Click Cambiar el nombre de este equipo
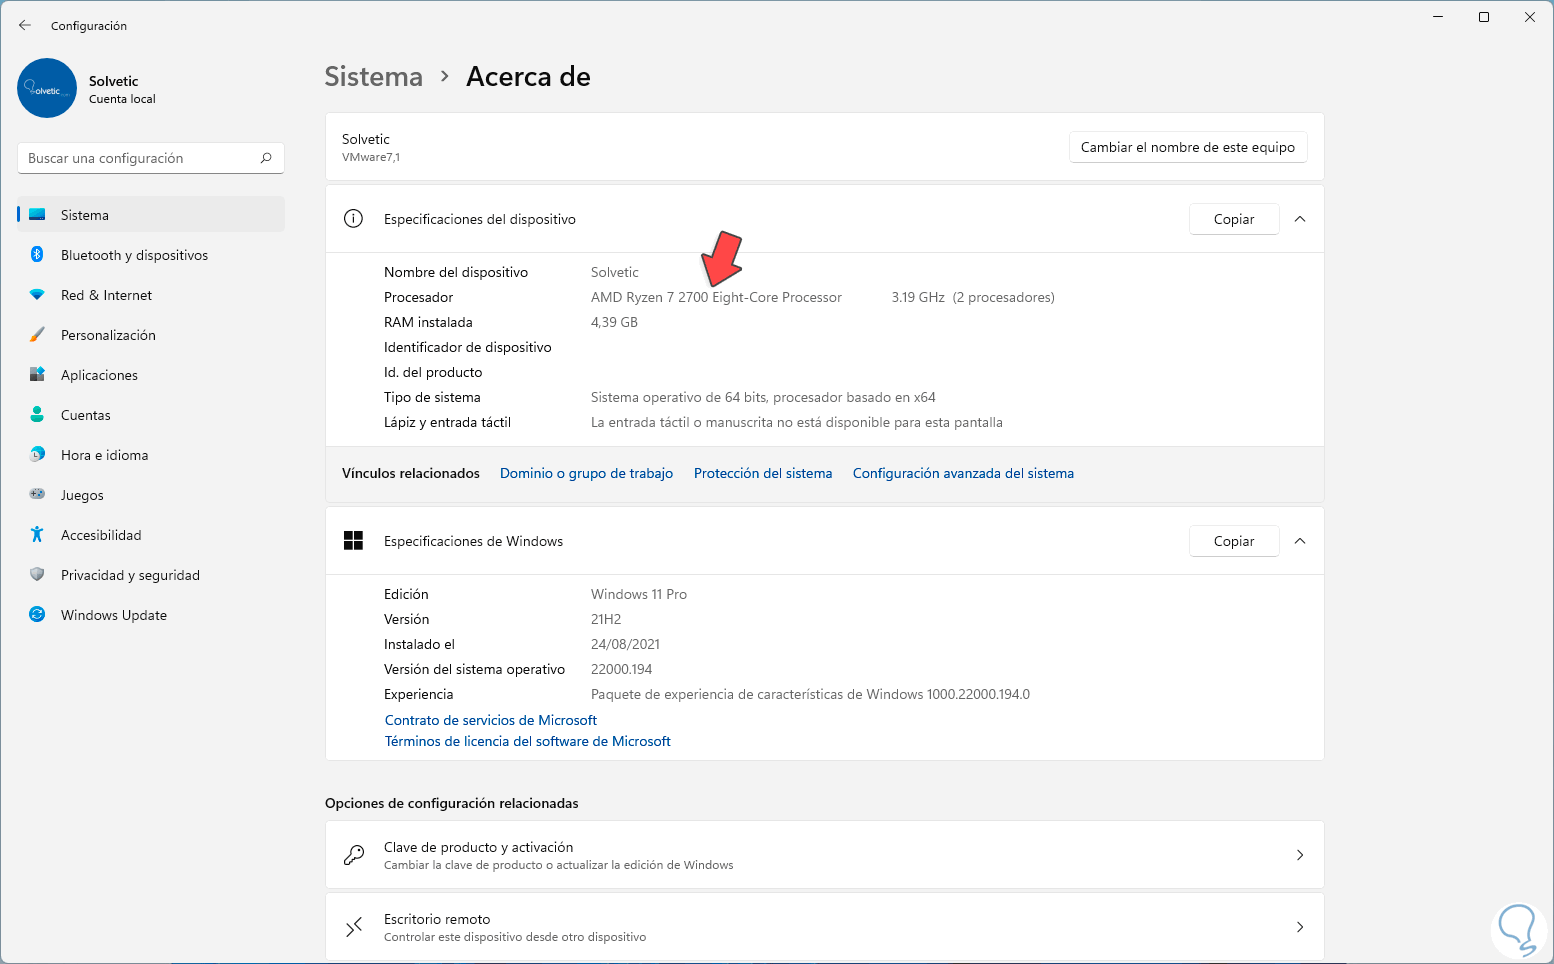 1188,147
